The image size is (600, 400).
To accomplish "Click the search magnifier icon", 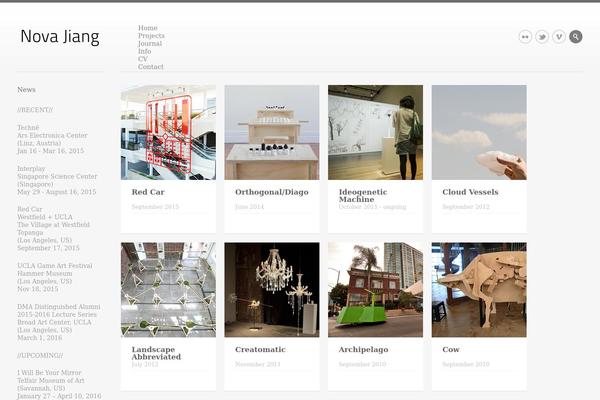I will coord(576,37).
